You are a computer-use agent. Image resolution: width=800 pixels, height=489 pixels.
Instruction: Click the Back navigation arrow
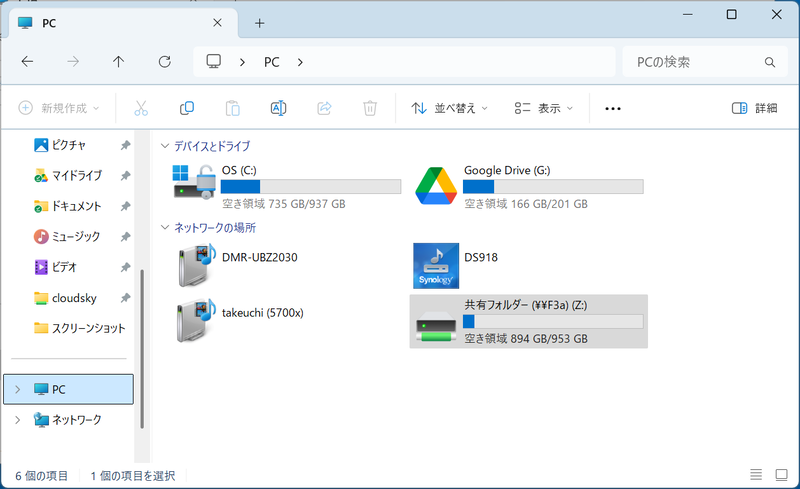[x=27, y=62]
